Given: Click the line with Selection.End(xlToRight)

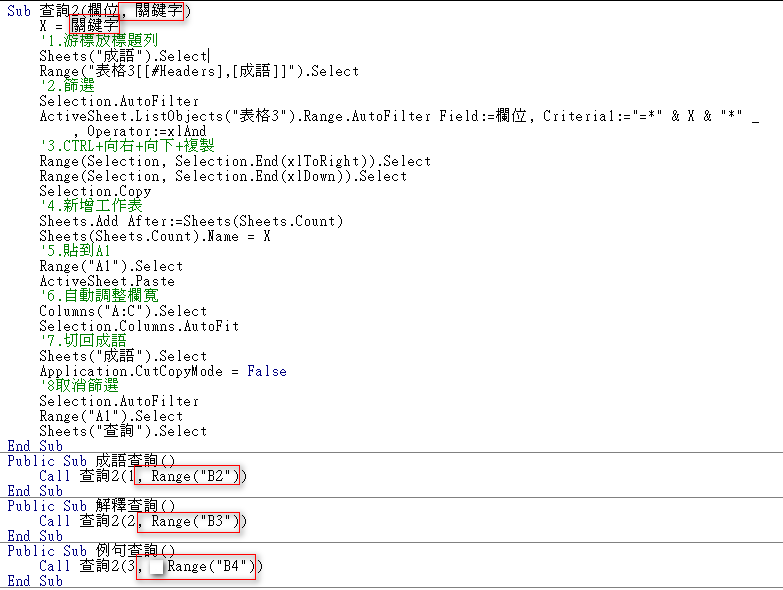Looking at the screenshot, I should click(x=235, y=161).
